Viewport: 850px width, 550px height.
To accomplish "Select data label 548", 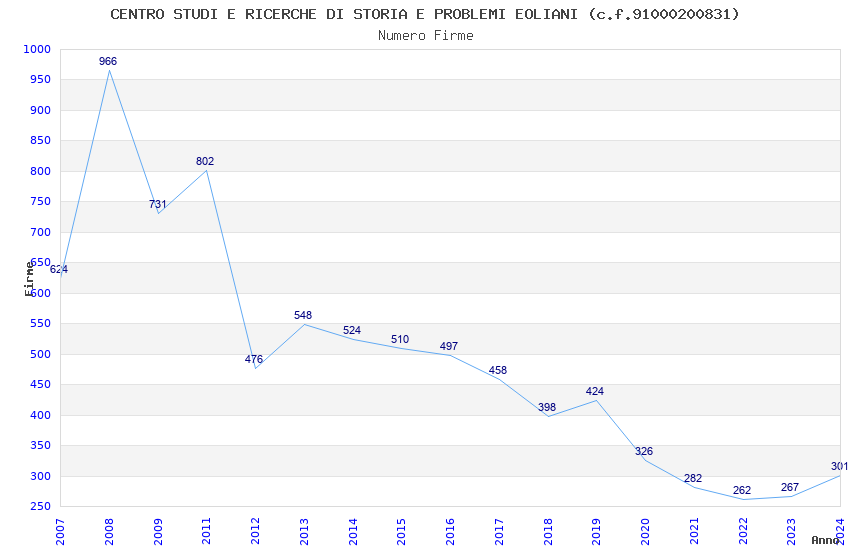I will tap(303, 315).
